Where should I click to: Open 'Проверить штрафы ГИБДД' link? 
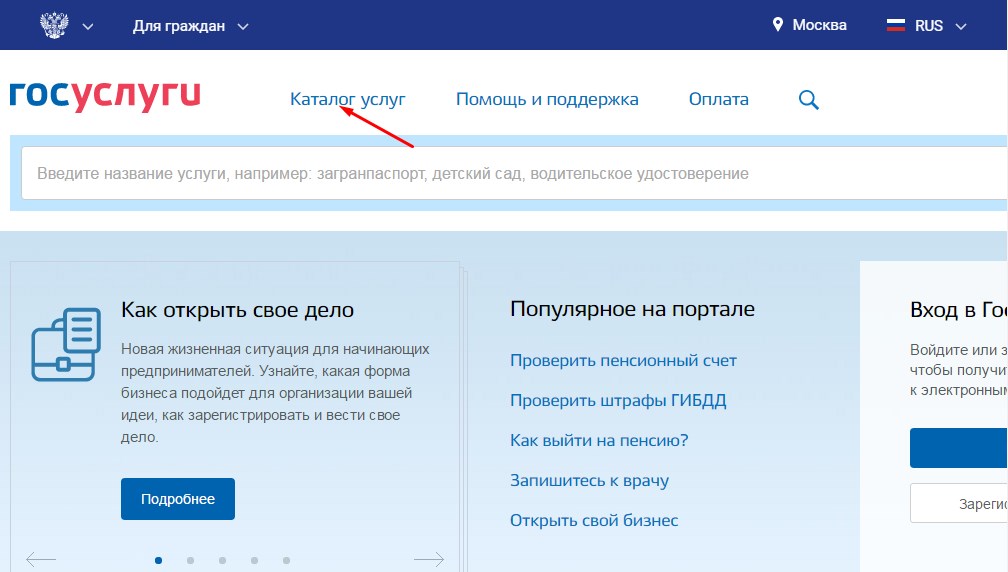(x=618, y=401)
